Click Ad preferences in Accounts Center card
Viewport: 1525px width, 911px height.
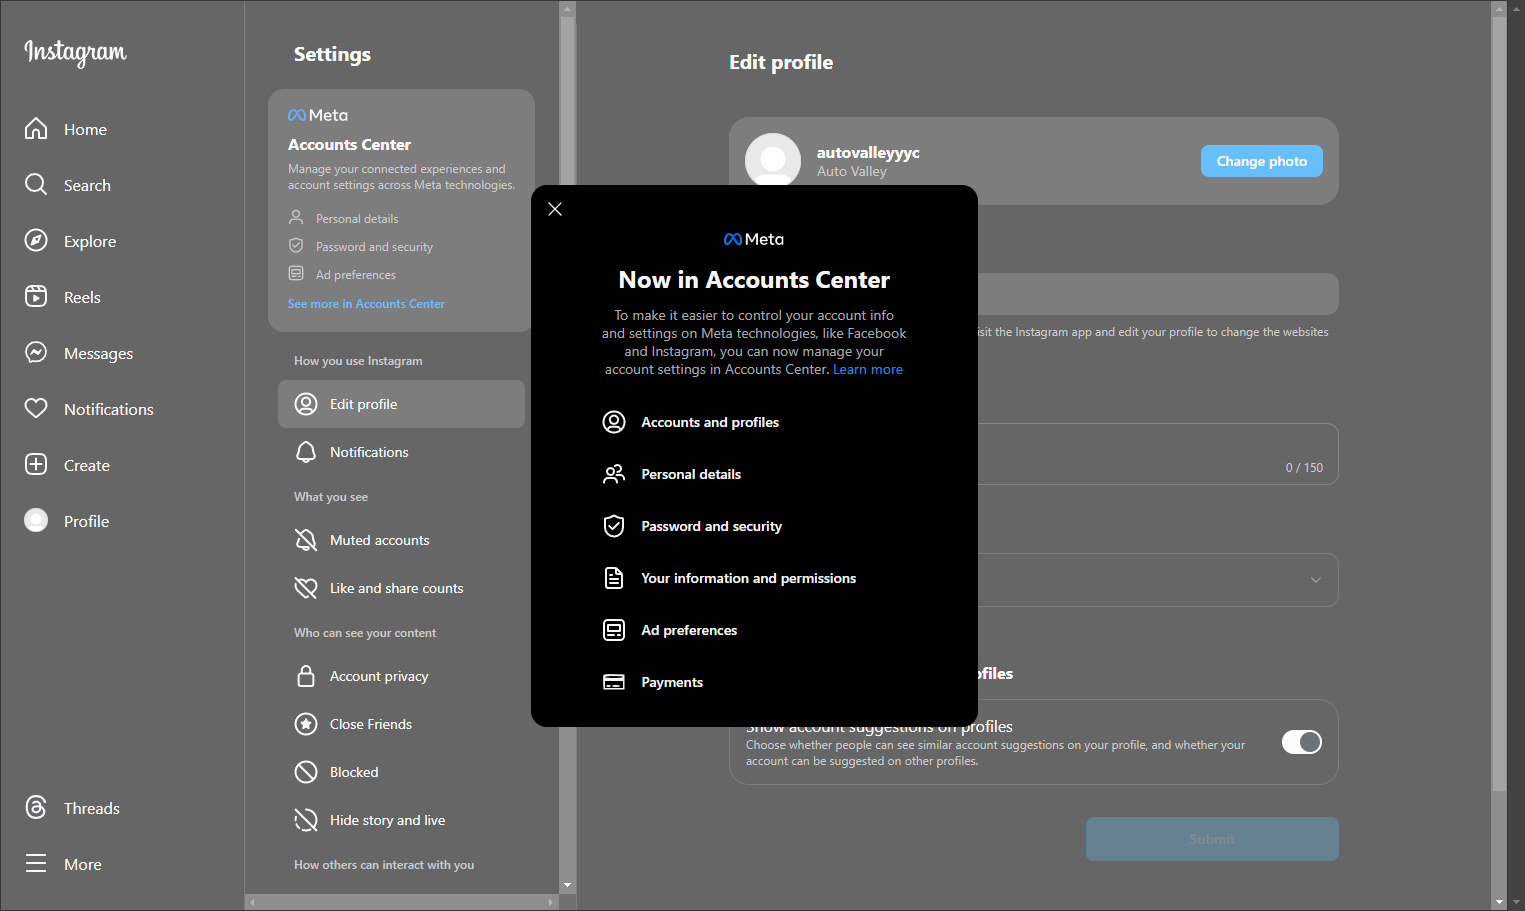tap(356, 275)
